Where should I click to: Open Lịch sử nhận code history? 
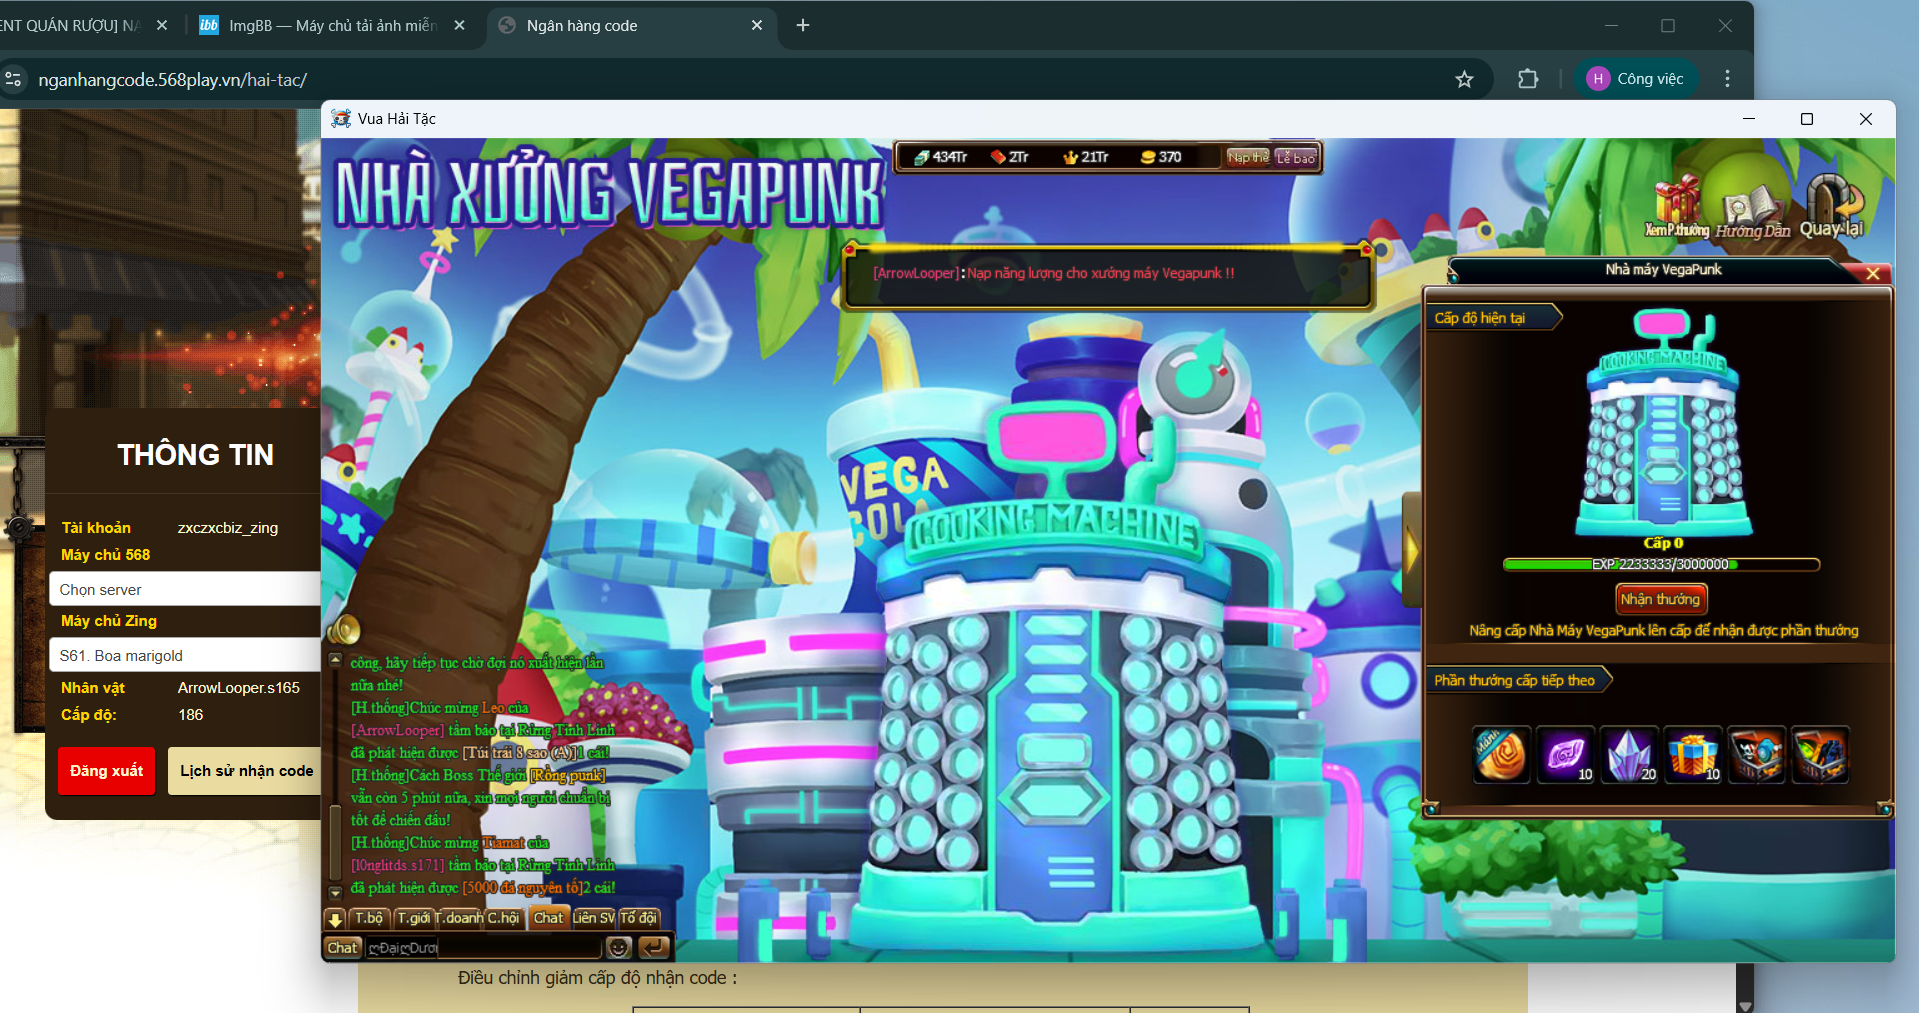pyautogui.click(x=246, y=771)
